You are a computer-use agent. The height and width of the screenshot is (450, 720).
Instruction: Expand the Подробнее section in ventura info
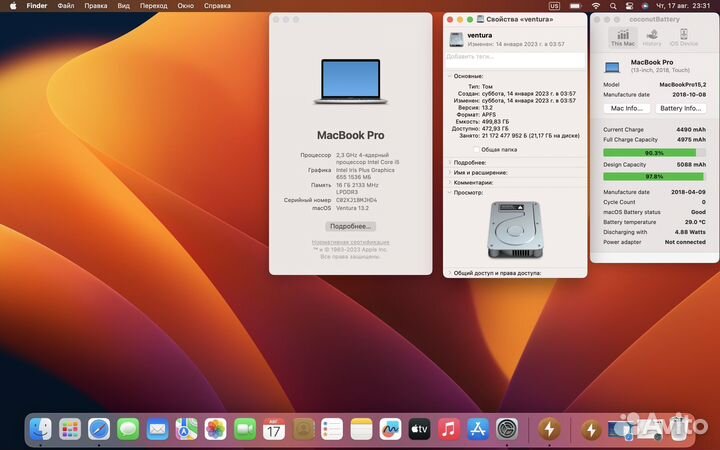(x=450, y=163)
